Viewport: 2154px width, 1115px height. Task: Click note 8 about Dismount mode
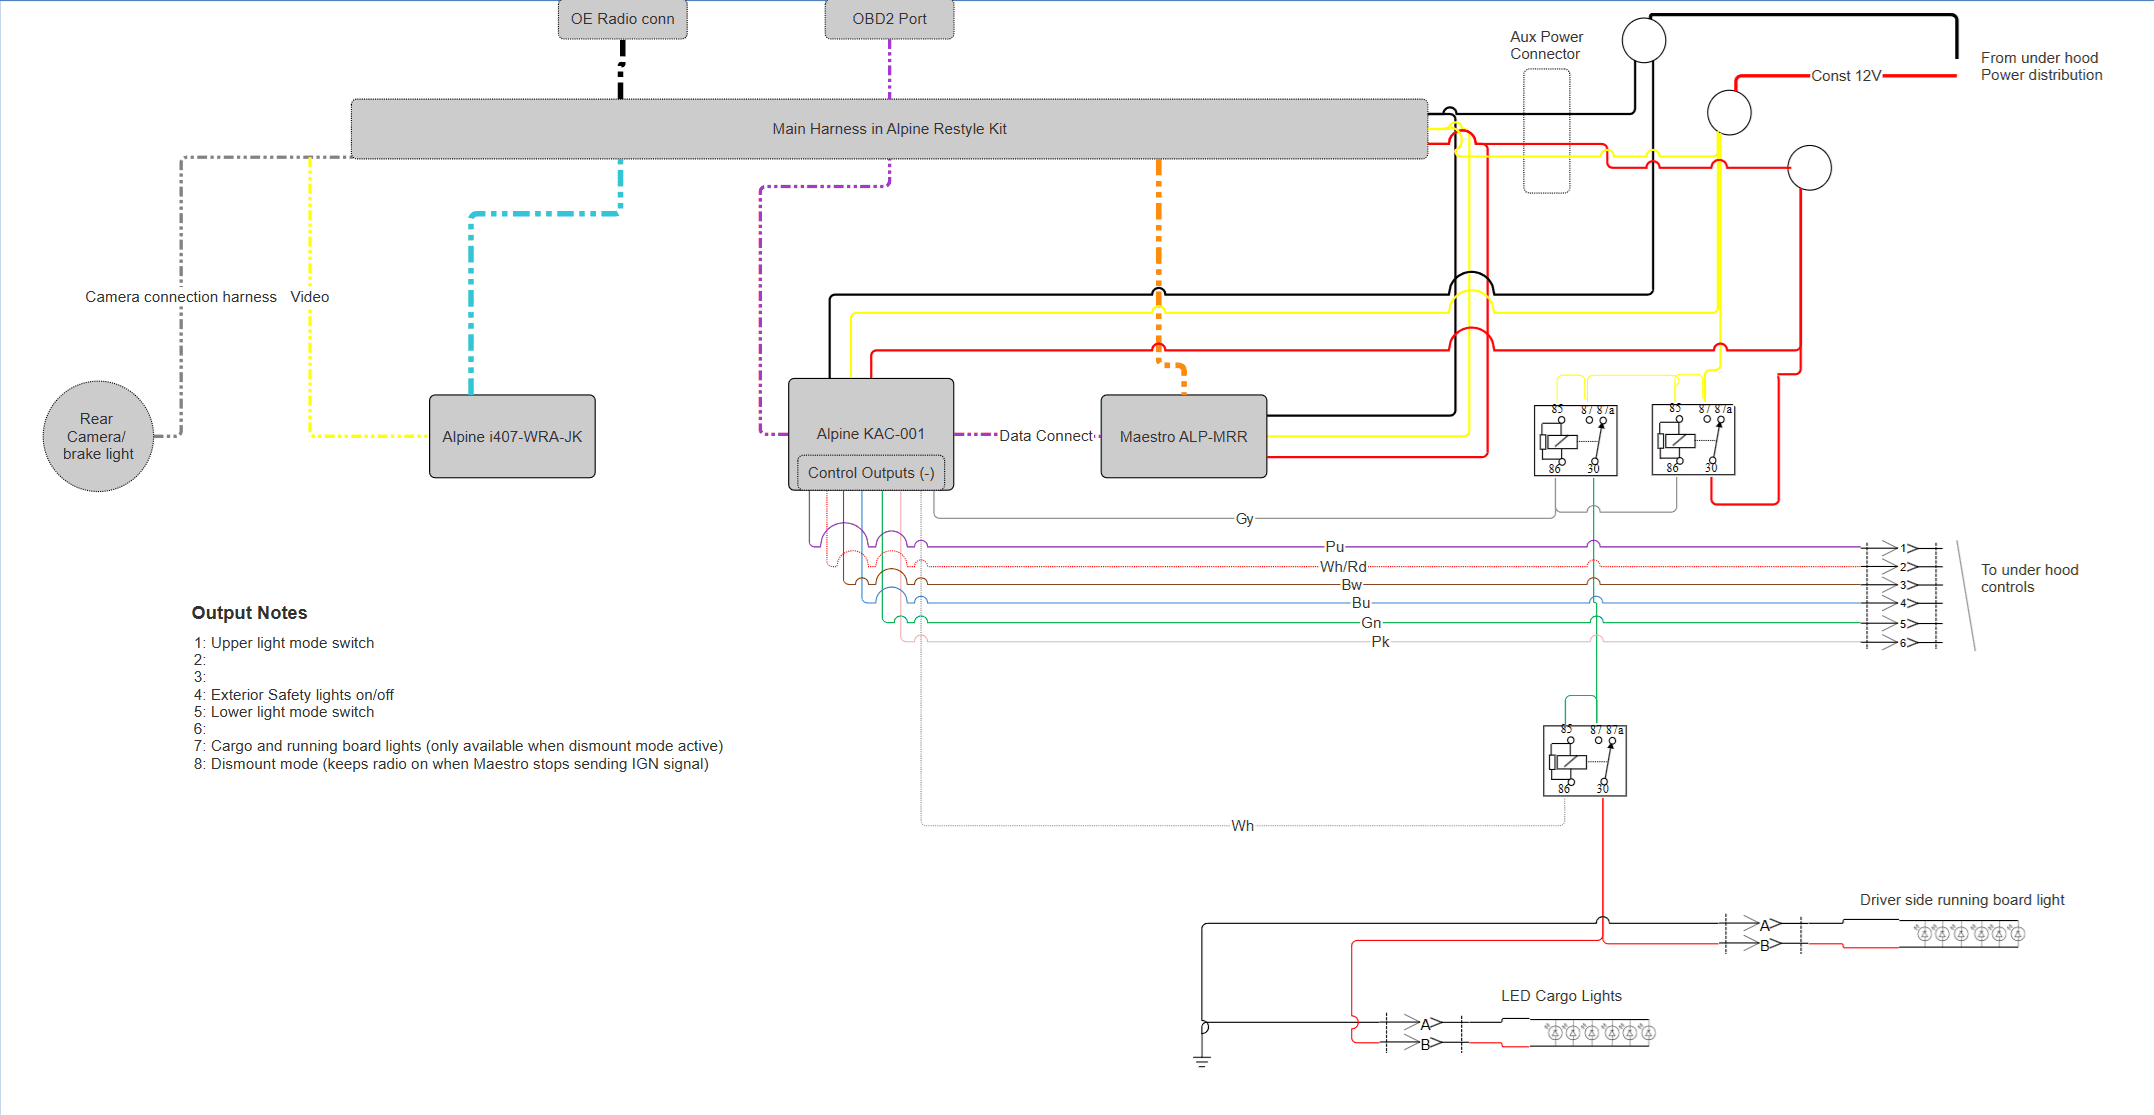point(451,764)
